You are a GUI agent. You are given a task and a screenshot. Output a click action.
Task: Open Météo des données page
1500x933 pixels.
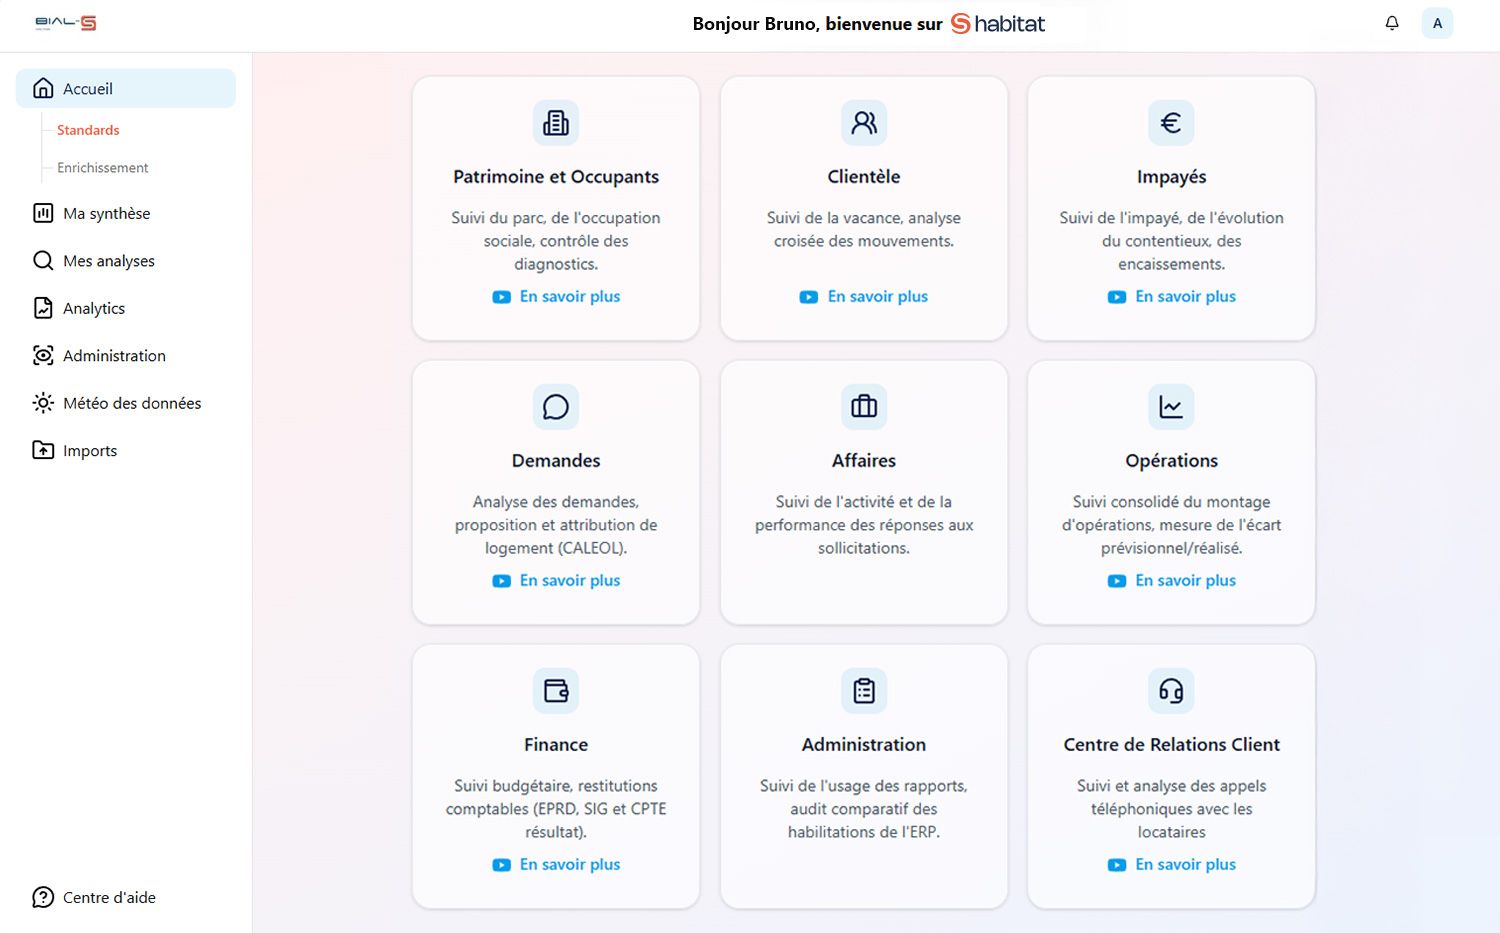click(x=131, y=403)
